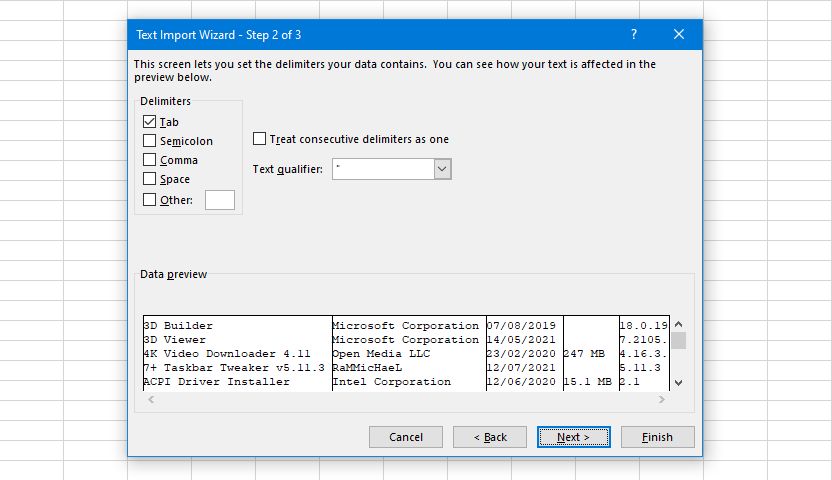Click the date '14/05/2021' in preview

[x=521, y=339]
